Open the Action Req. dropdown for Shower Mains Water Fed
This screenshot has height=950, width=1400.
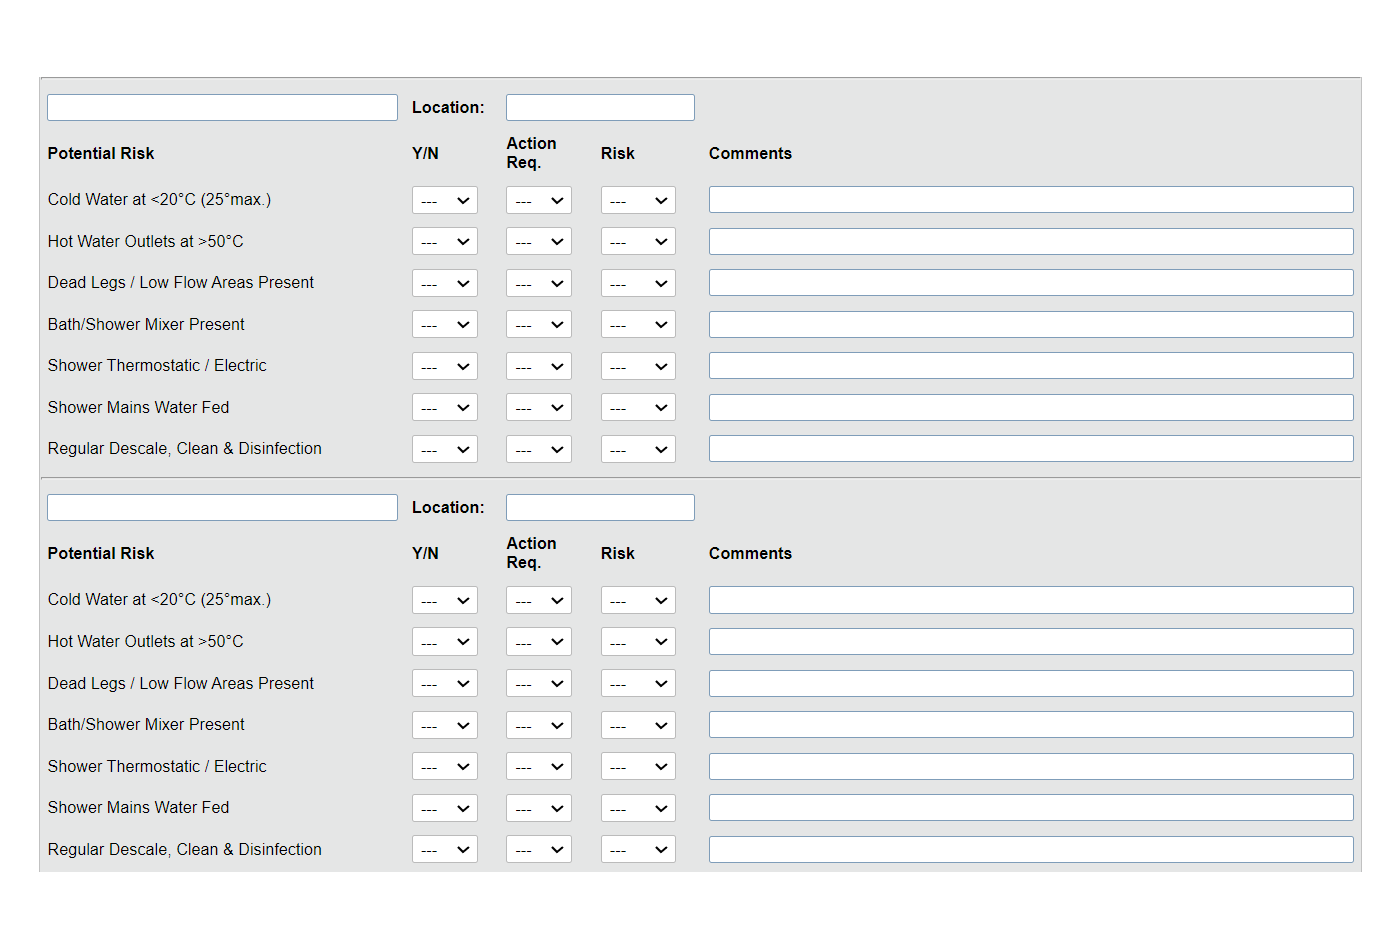(x=538, y=407)
